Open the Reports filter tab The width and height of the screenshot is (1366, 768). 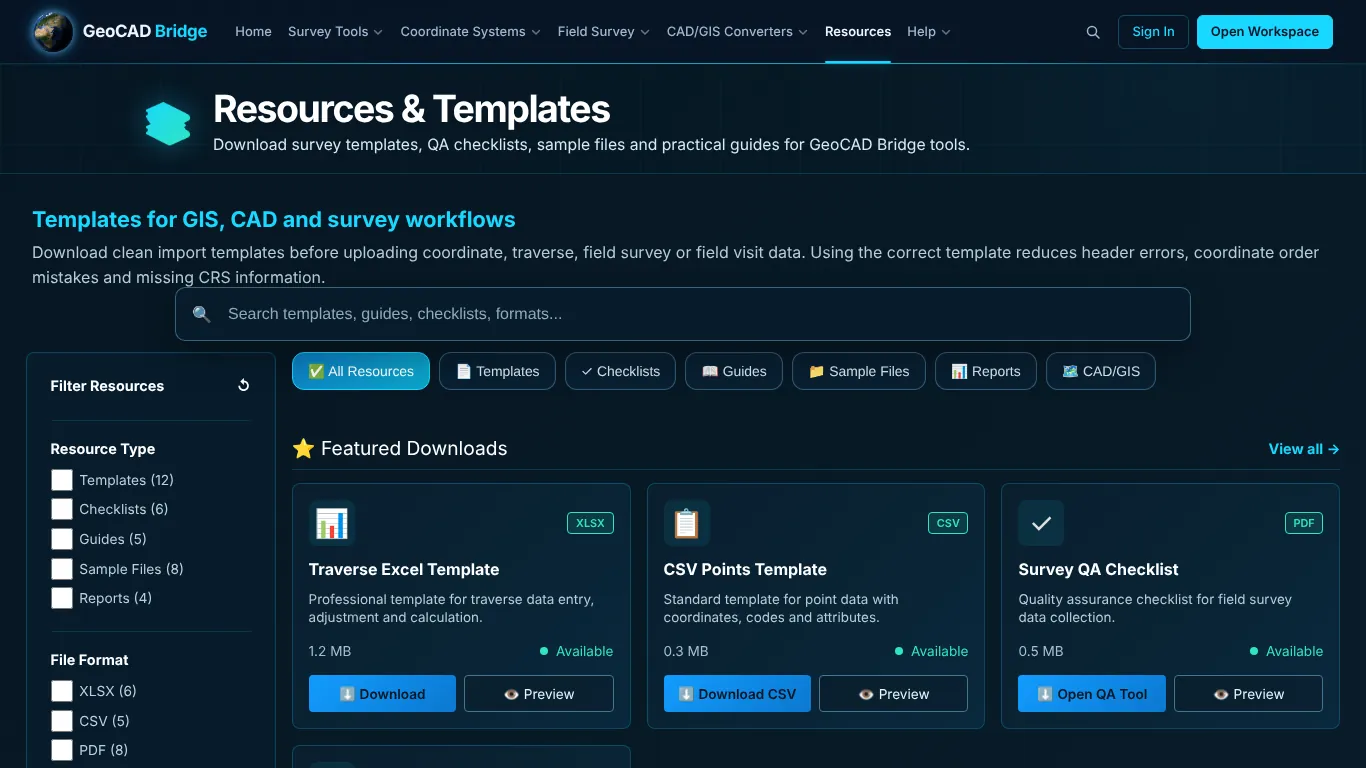coord(986,371)
